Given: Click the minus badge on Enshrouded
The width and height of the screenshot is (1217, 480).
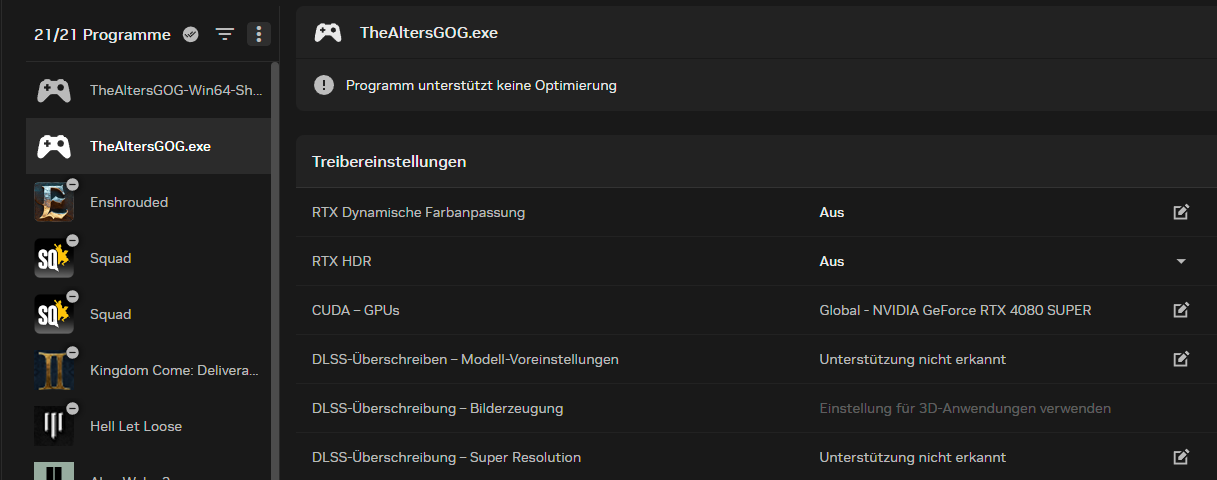Looking at the screenshot, I should click(72, 185).
